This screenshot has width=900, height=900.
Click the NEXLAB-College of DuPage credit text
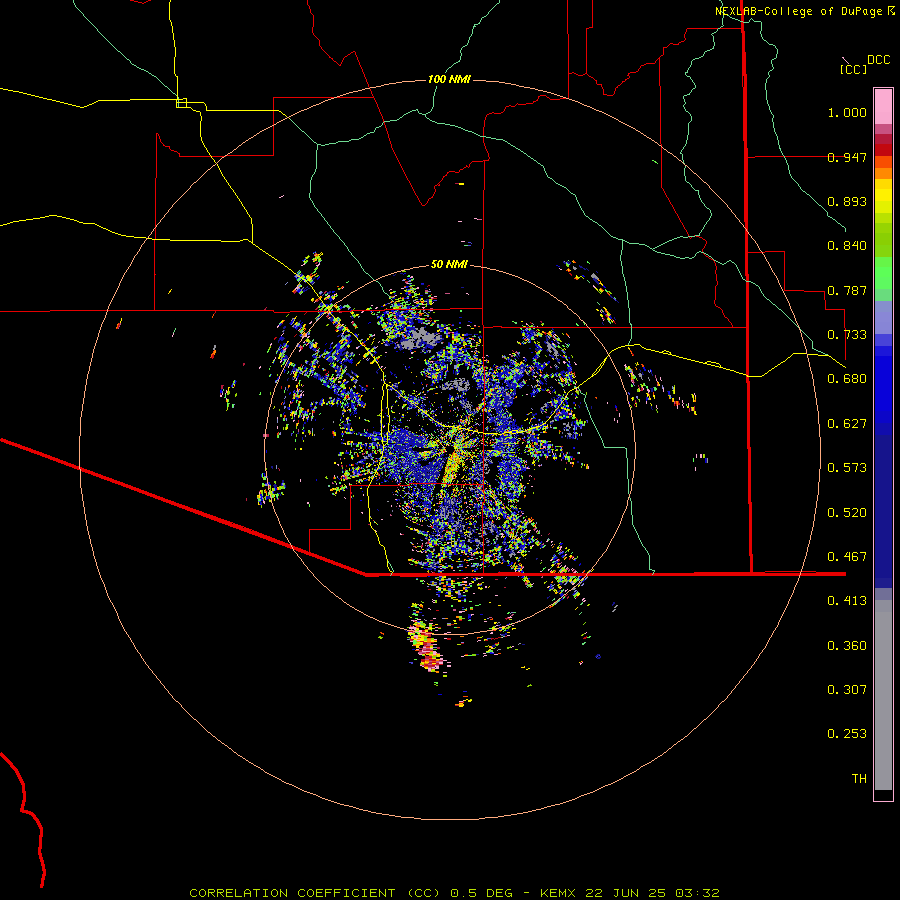(799, 11)
